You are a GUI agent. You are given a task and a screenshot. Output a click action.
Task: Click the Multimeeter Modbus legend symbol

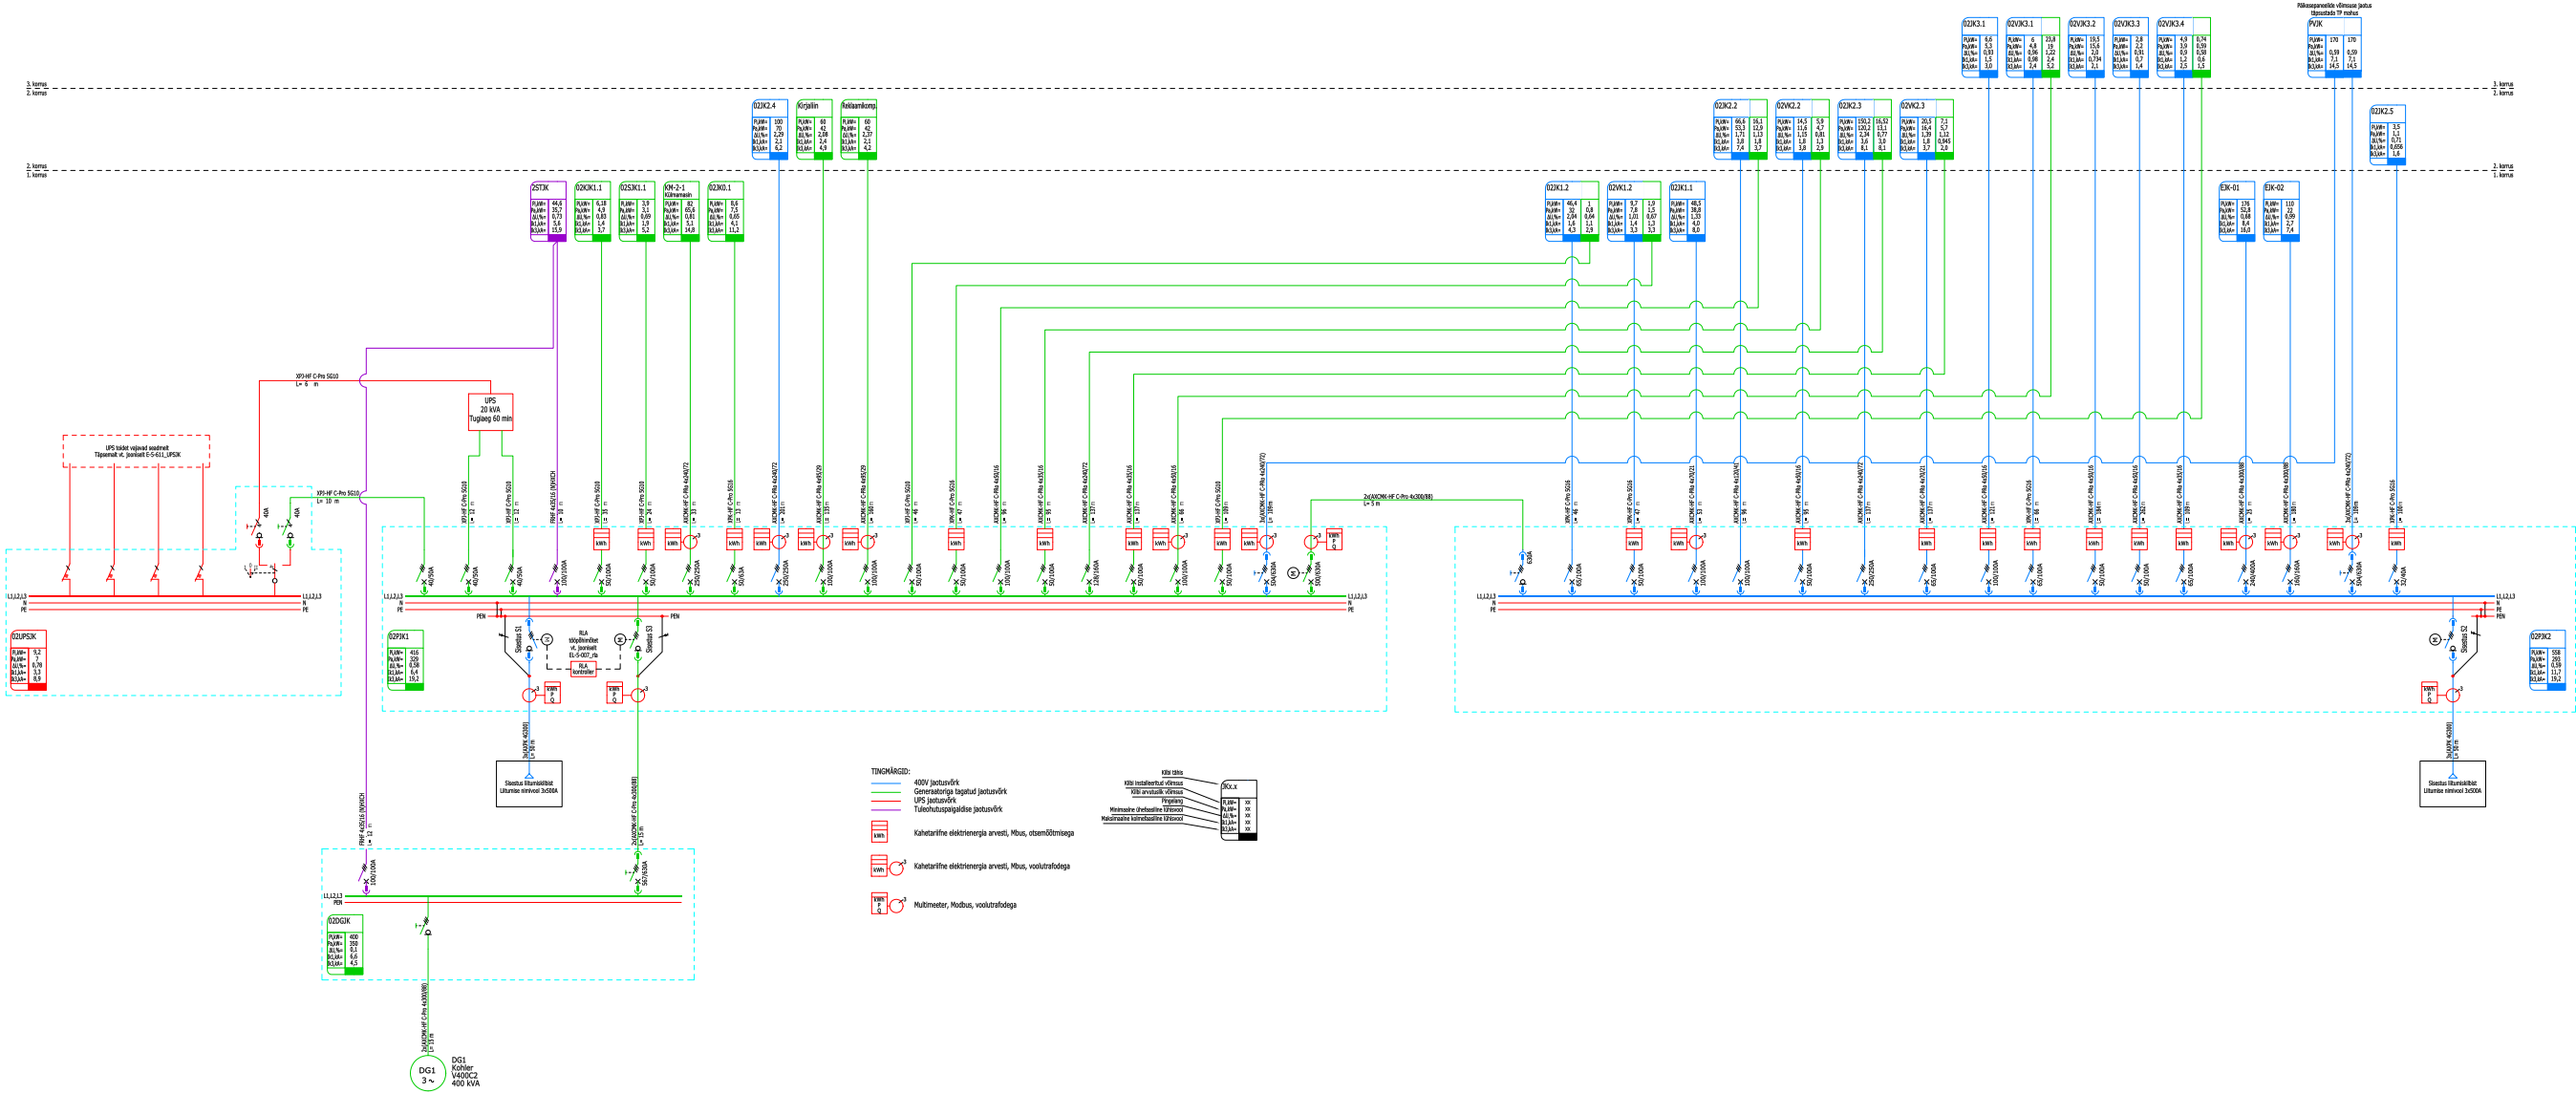(887, 905)
